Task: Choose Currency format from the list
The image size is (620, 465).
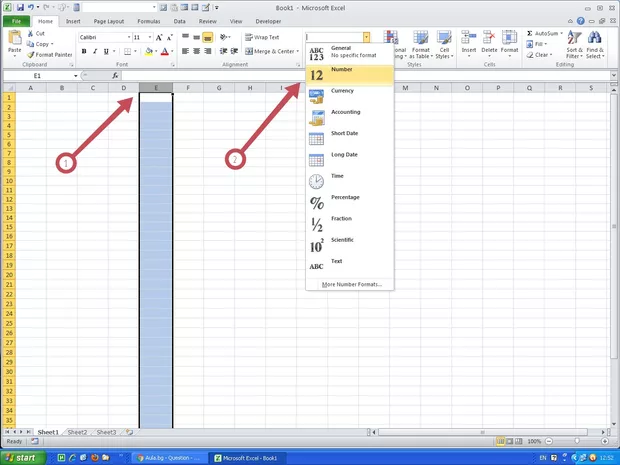Action: (350, 97)
